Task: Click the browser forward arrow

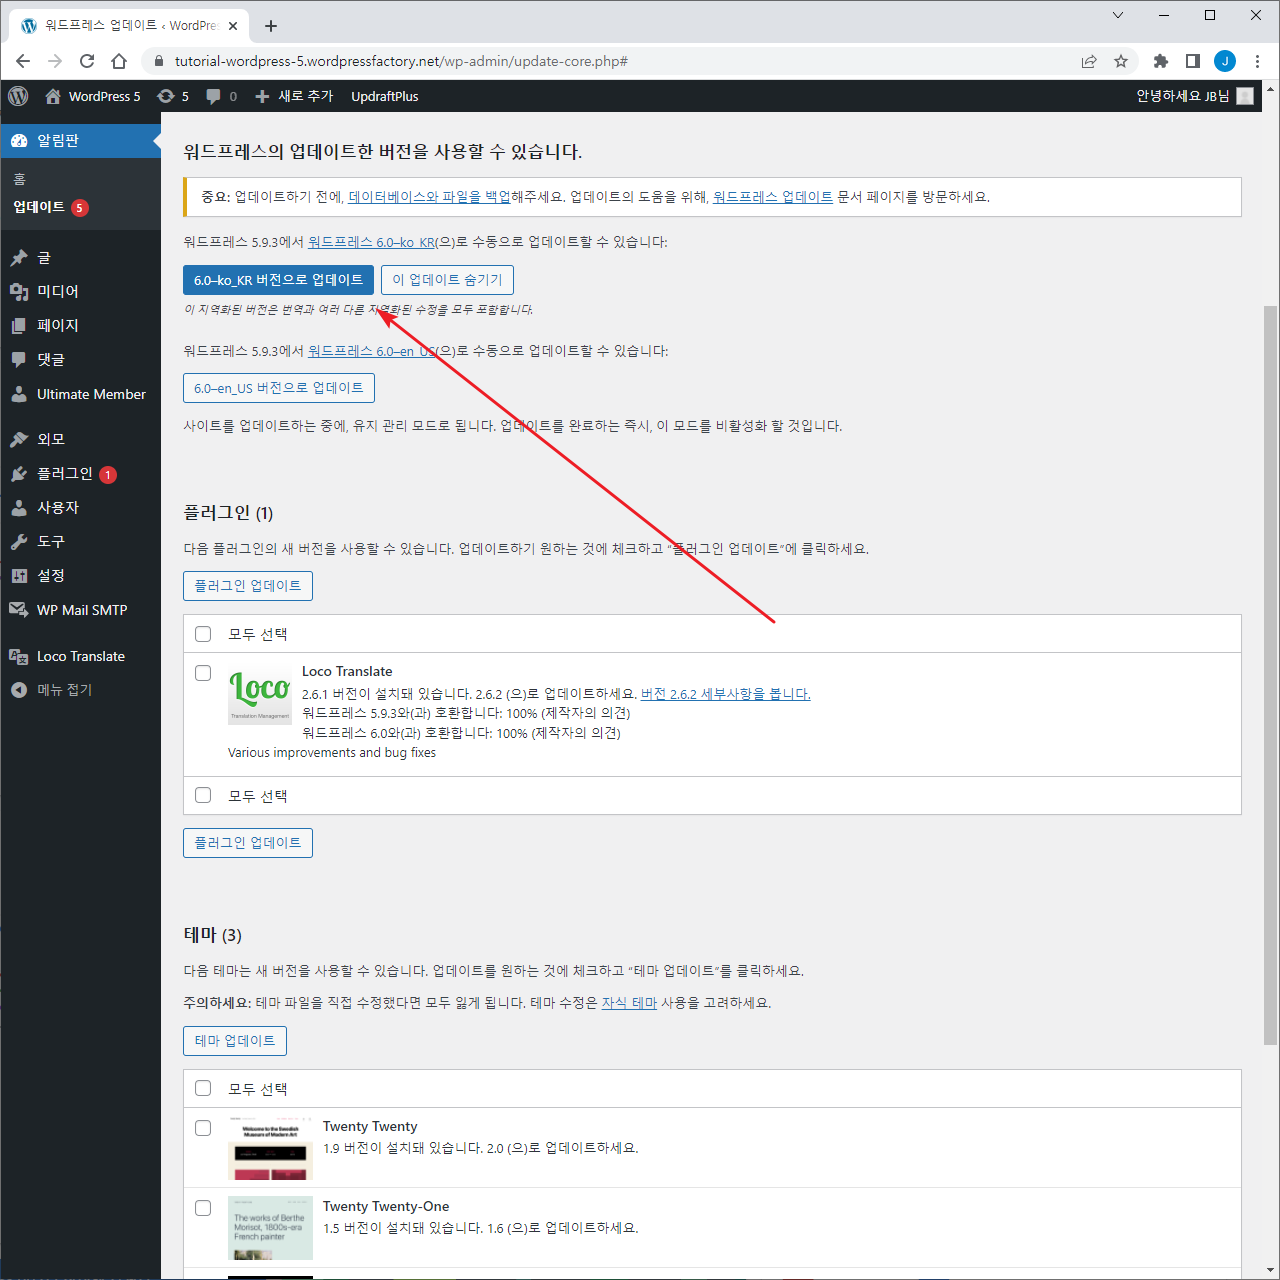Action: 55,61
